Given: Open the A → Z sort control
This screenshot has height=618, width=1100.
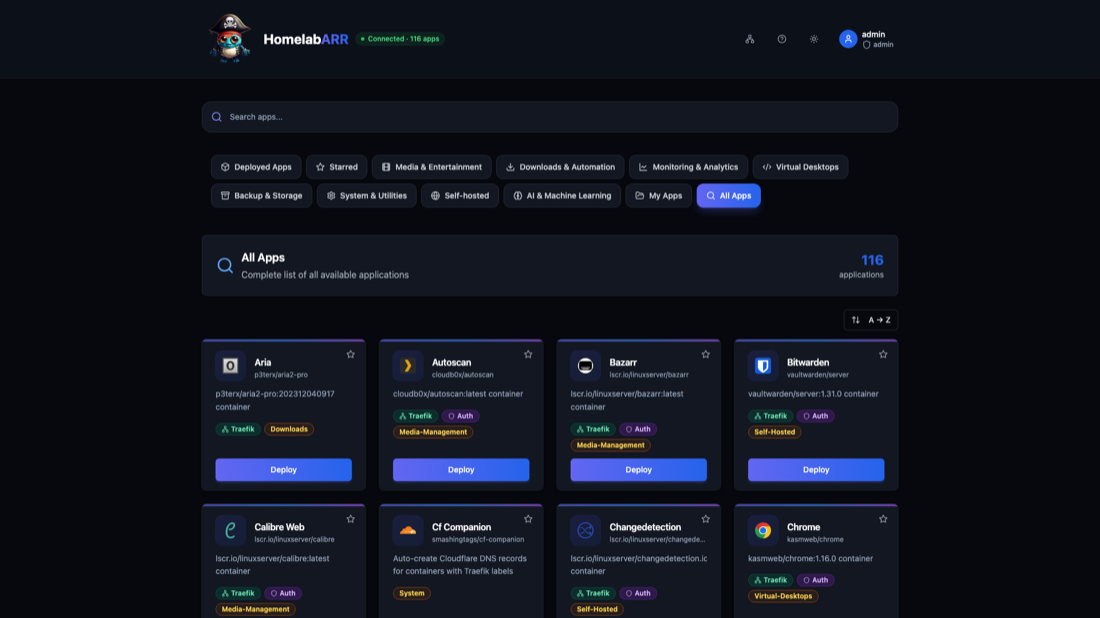Looking at the screenshot, I should coord(871,320).
